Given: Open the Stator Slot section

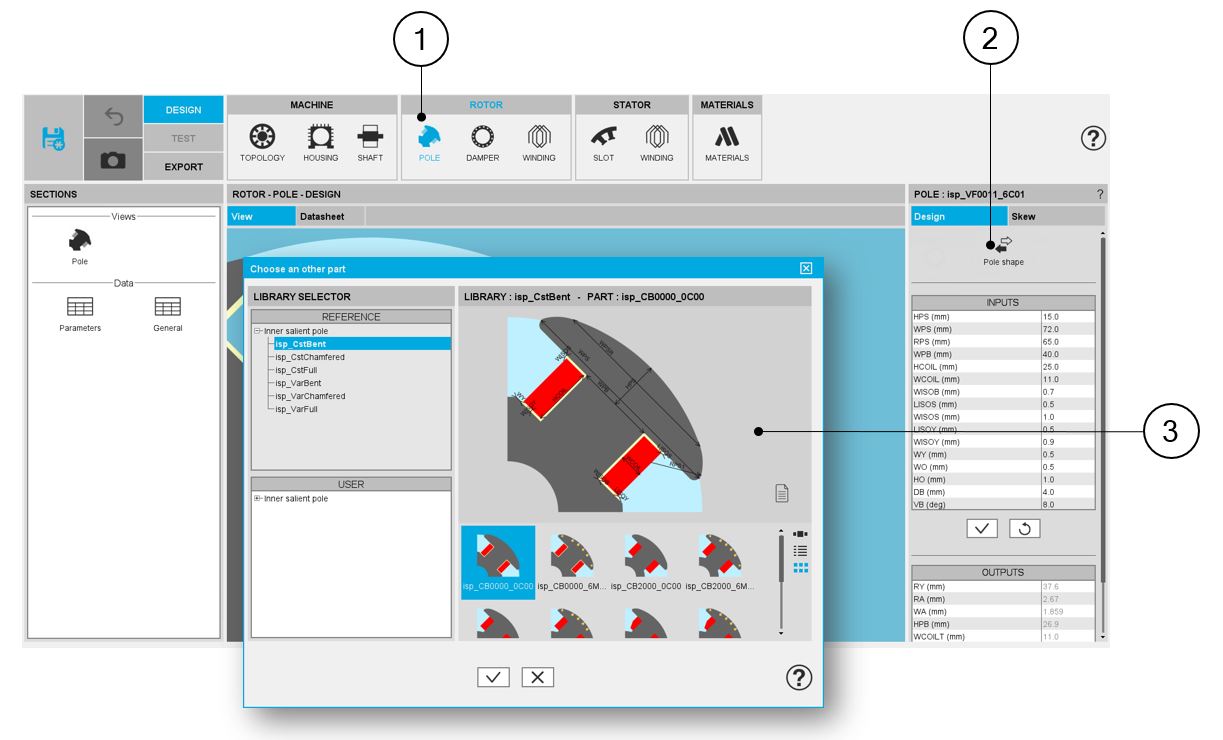Looking at the screenshot, I should [x=603, y=142].
